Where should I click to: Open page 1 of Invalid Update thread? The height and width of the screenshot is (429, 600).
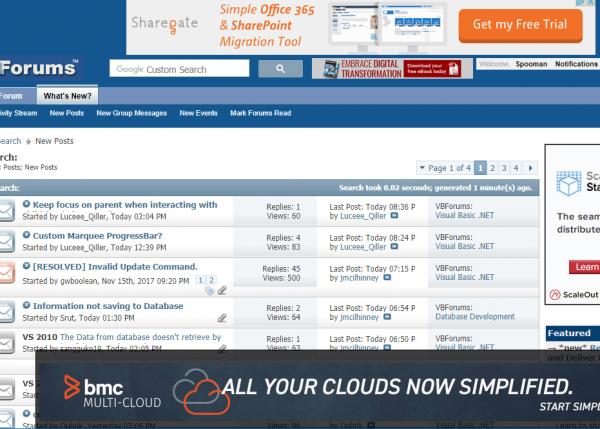coord(201,280)
